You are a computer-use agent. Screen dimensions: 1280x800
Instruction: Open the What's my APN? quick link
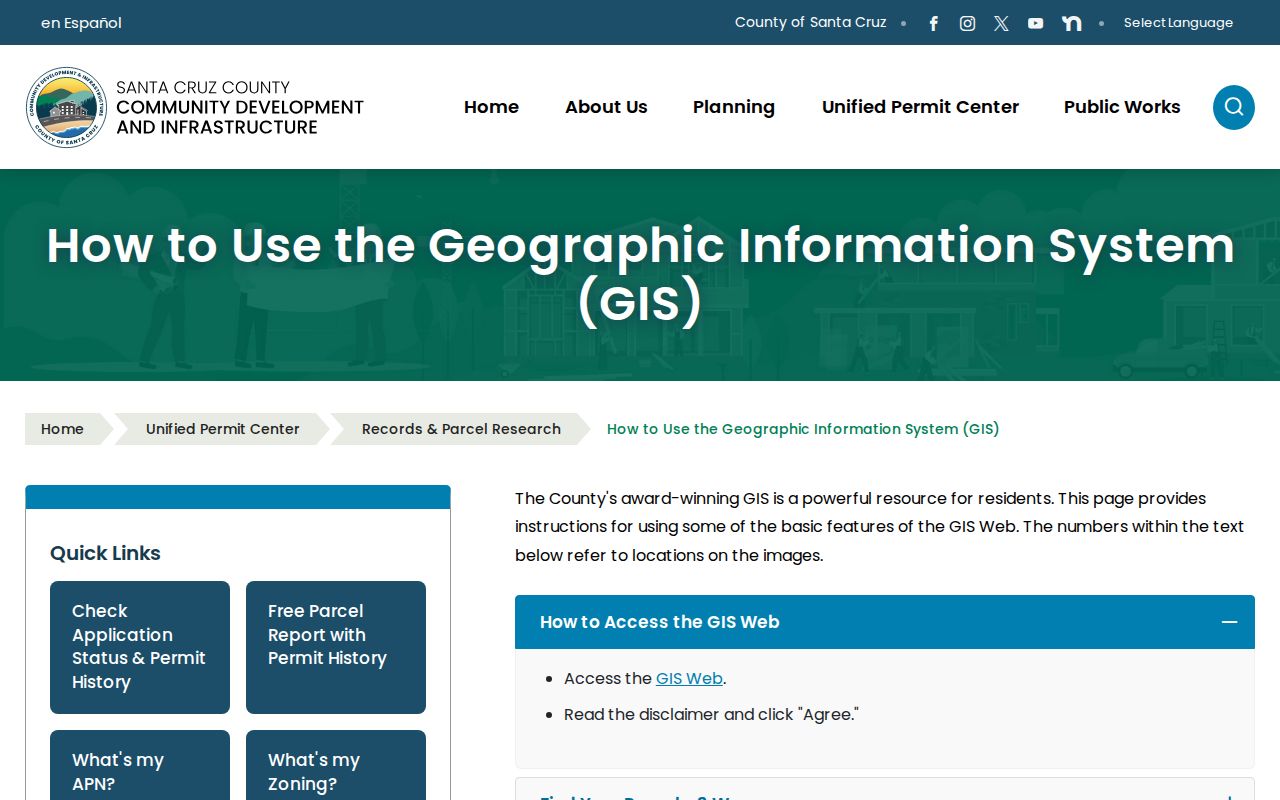tap(140, 765)
